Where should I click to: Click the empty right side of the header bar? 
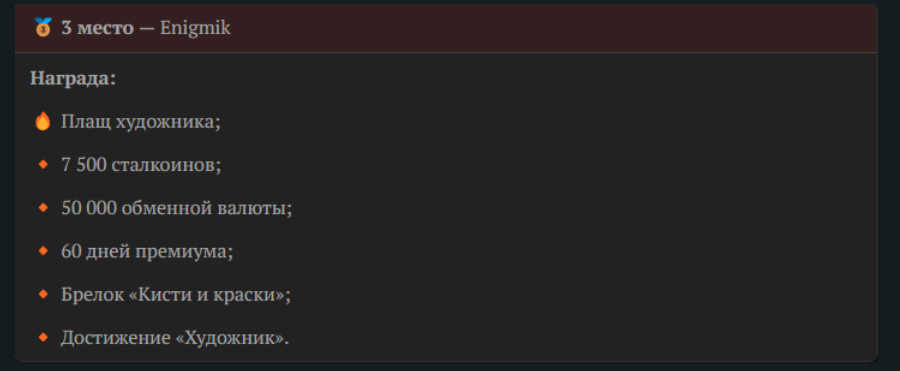pos(574,28)
